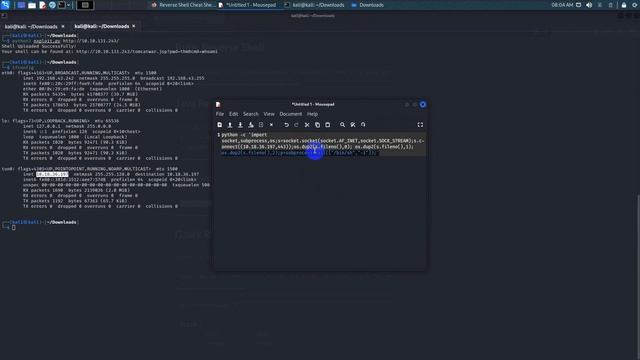Close the Mousepad window with blue button

tap(423, 104)
